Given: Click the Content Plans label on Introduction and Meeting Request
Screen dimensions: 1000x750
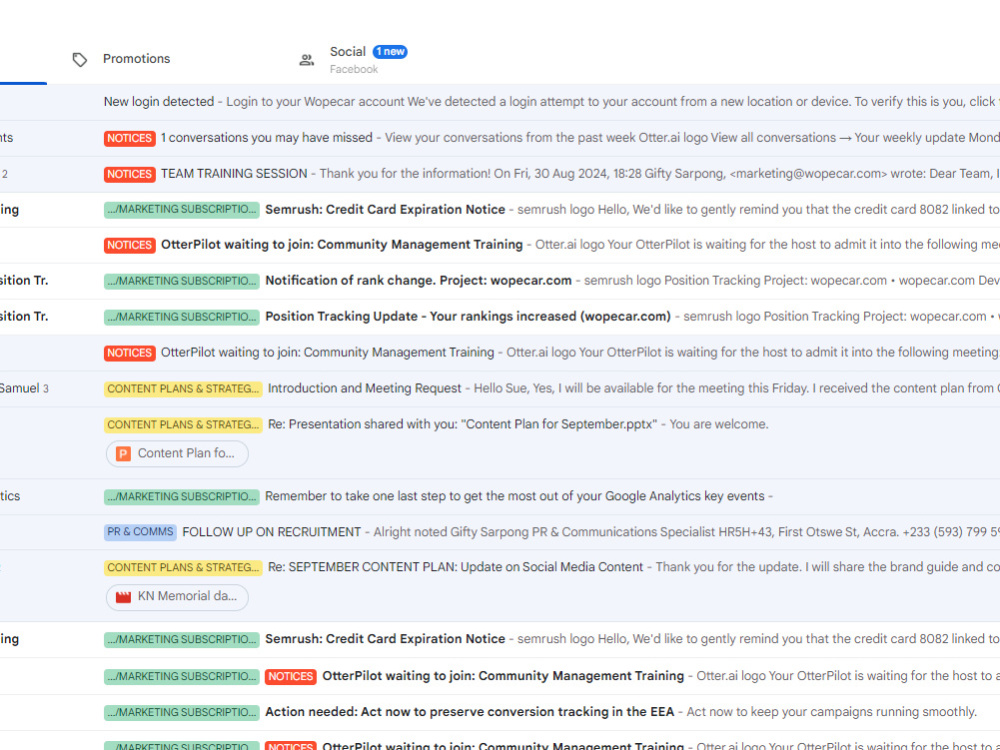Looking at the screenshot, I should pos(183,388).
